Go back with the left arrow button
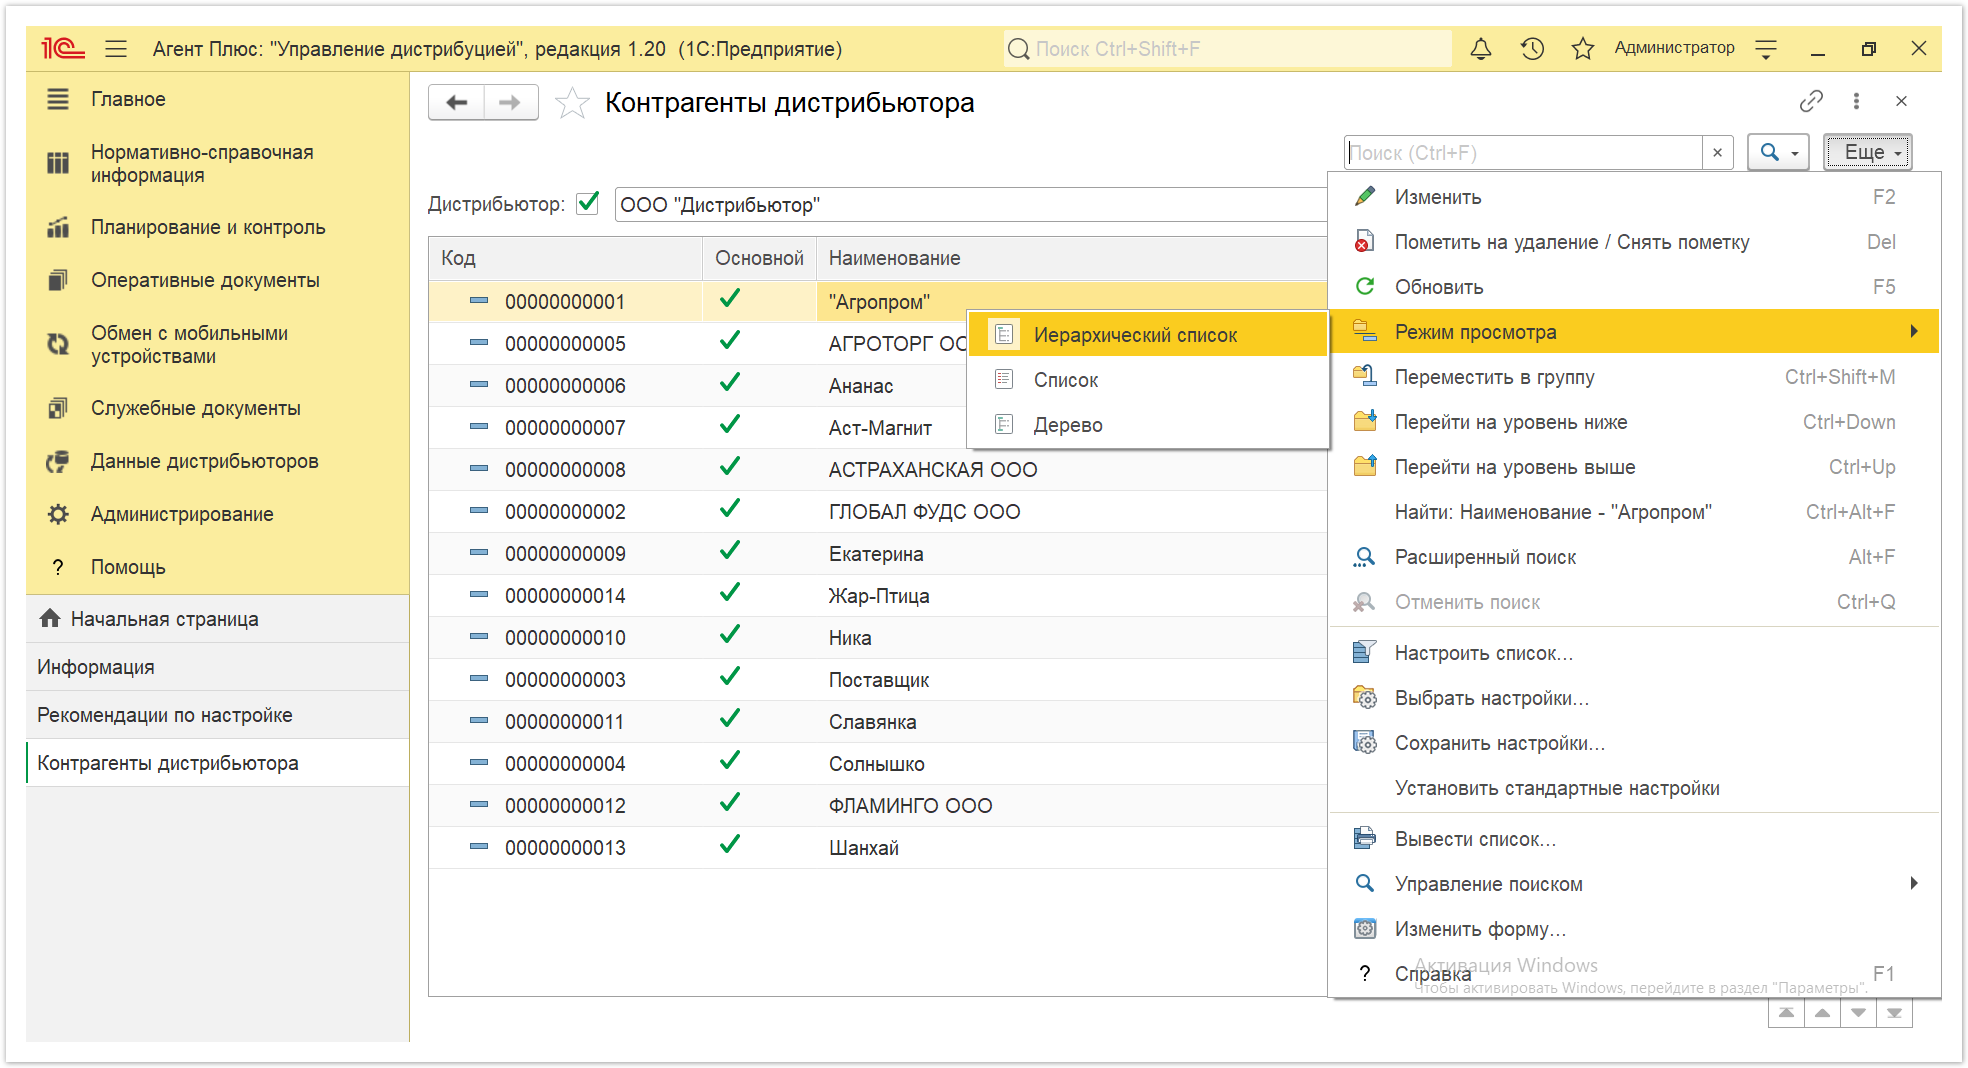 coord(457,102)
